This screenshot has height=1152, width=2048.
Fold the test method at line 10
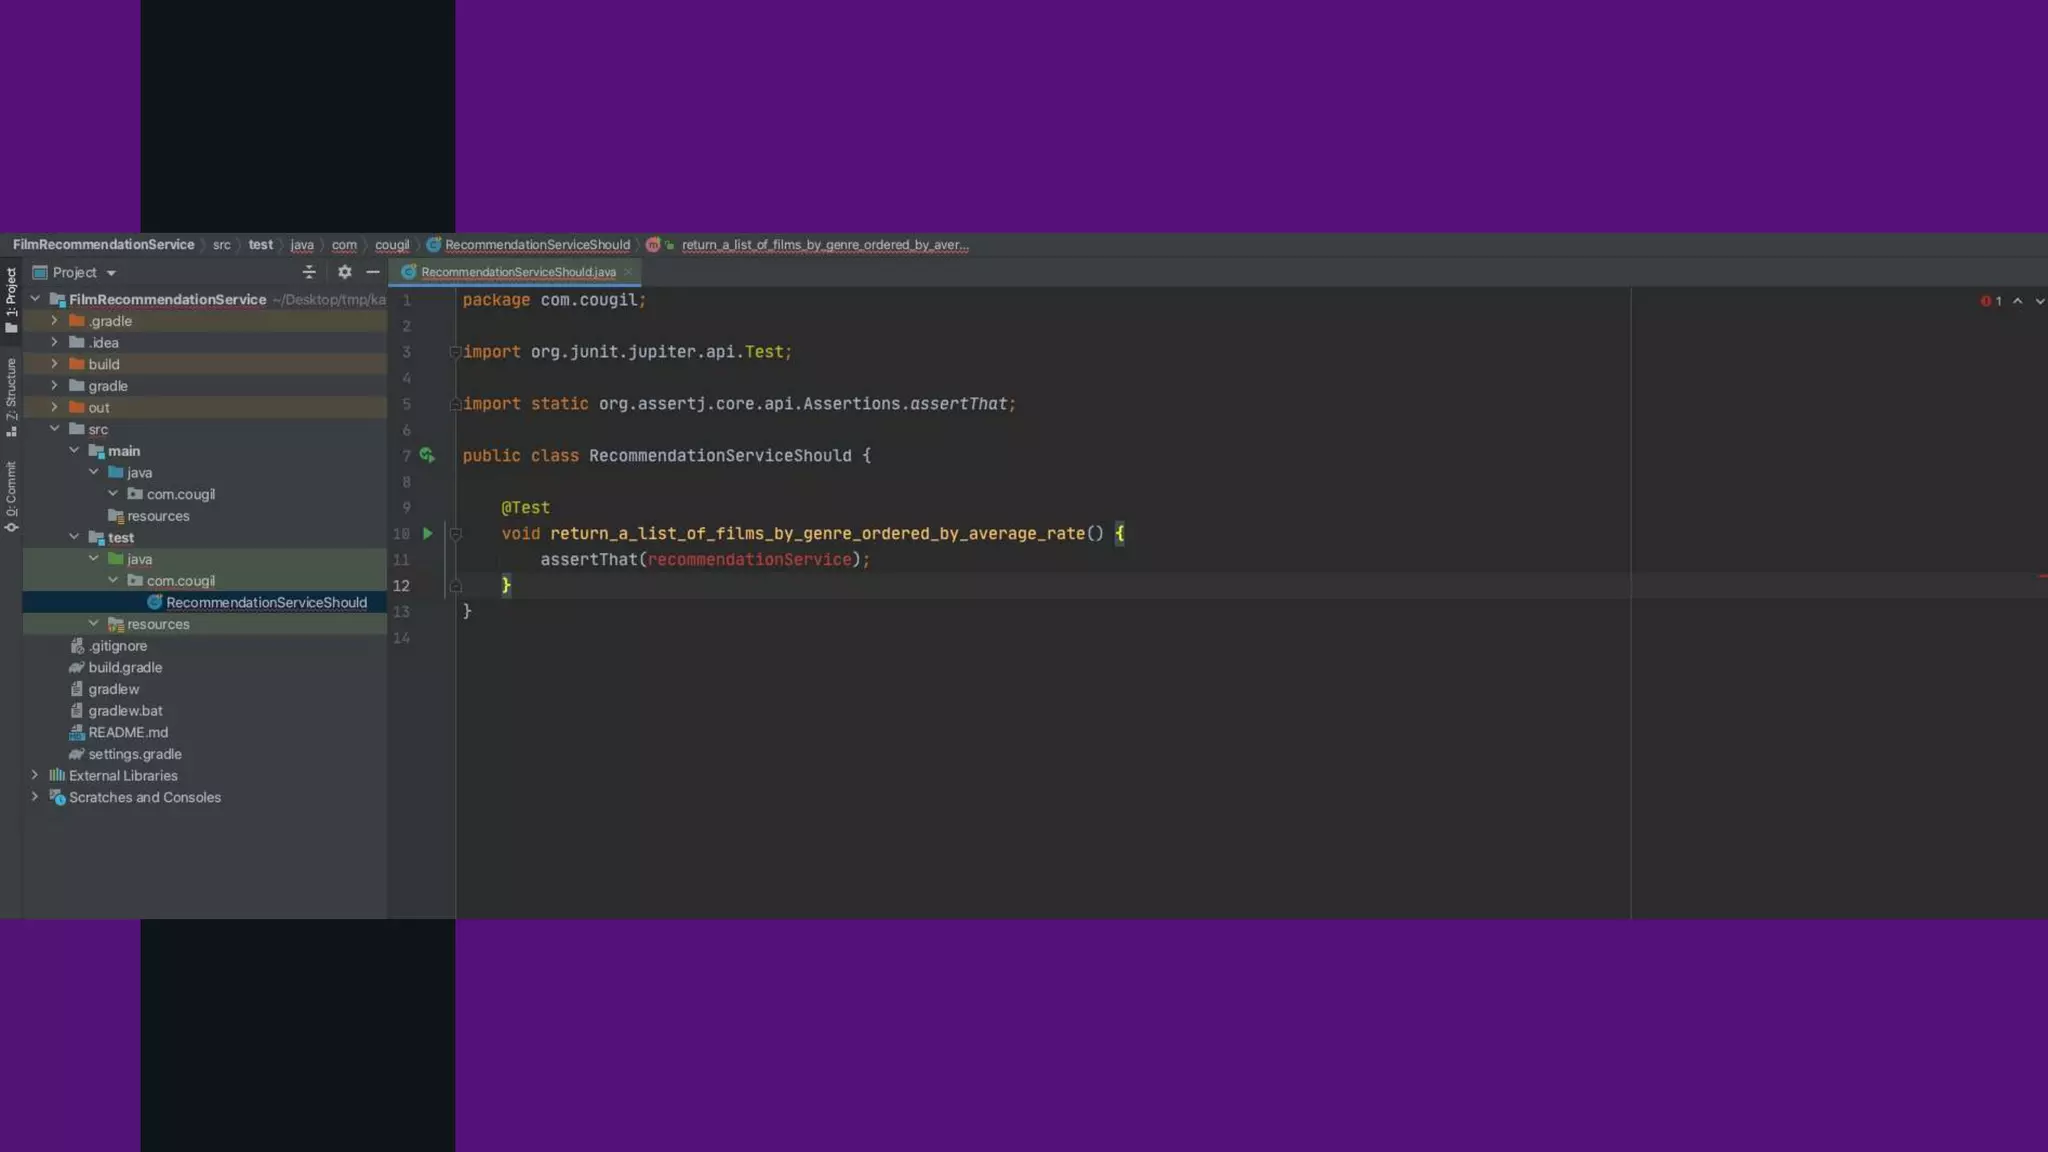pos(455,534)
